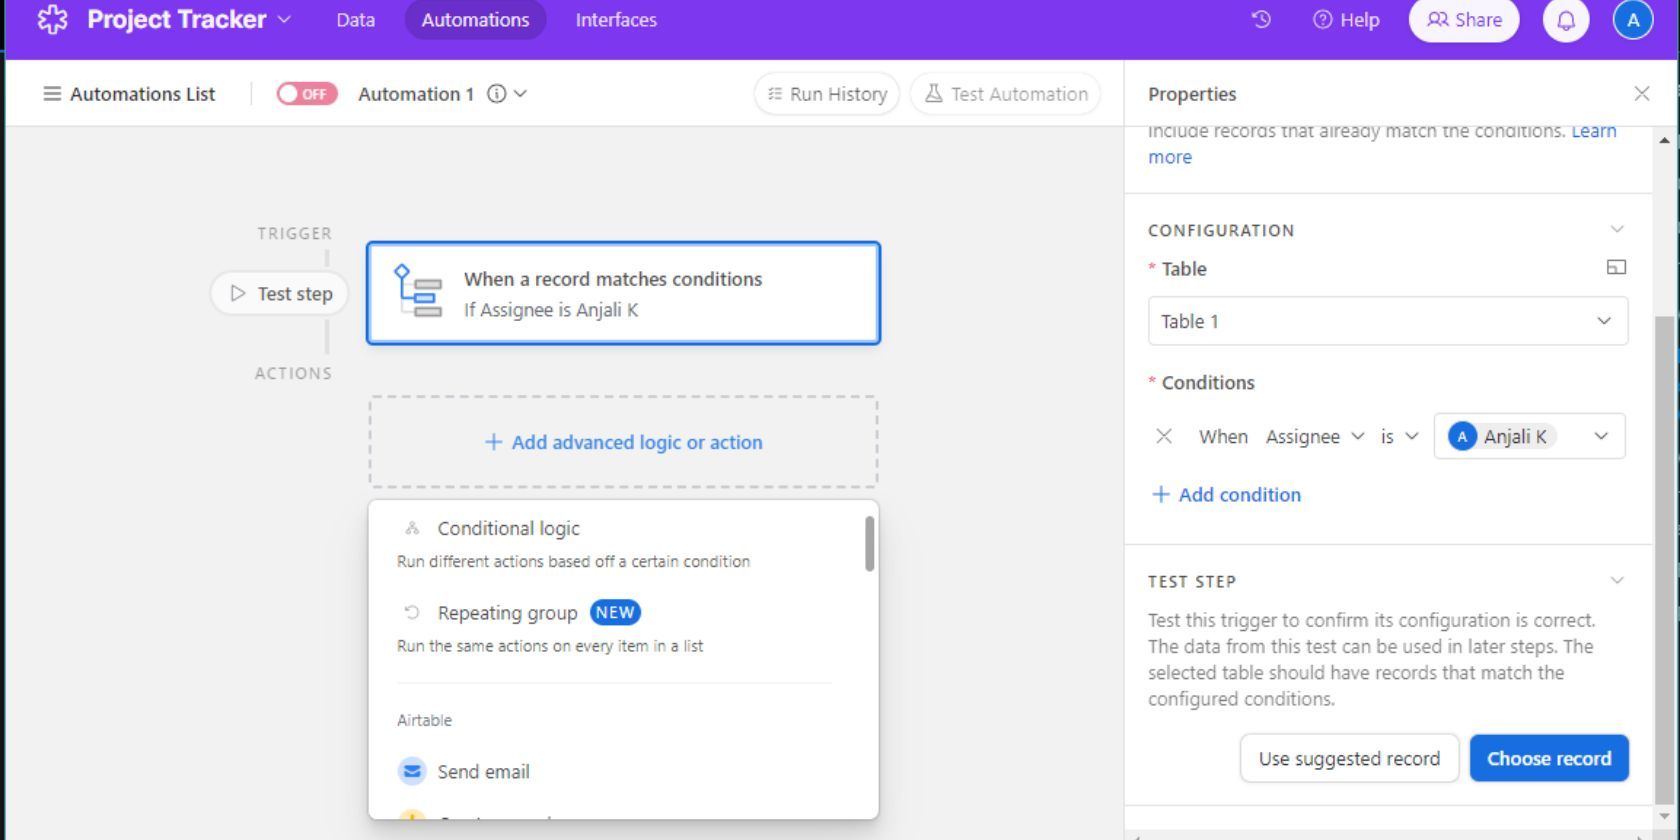Click the Send email envelope icon
The width and height of the screenshot is (1680, 840).
[x=411, y=771]
